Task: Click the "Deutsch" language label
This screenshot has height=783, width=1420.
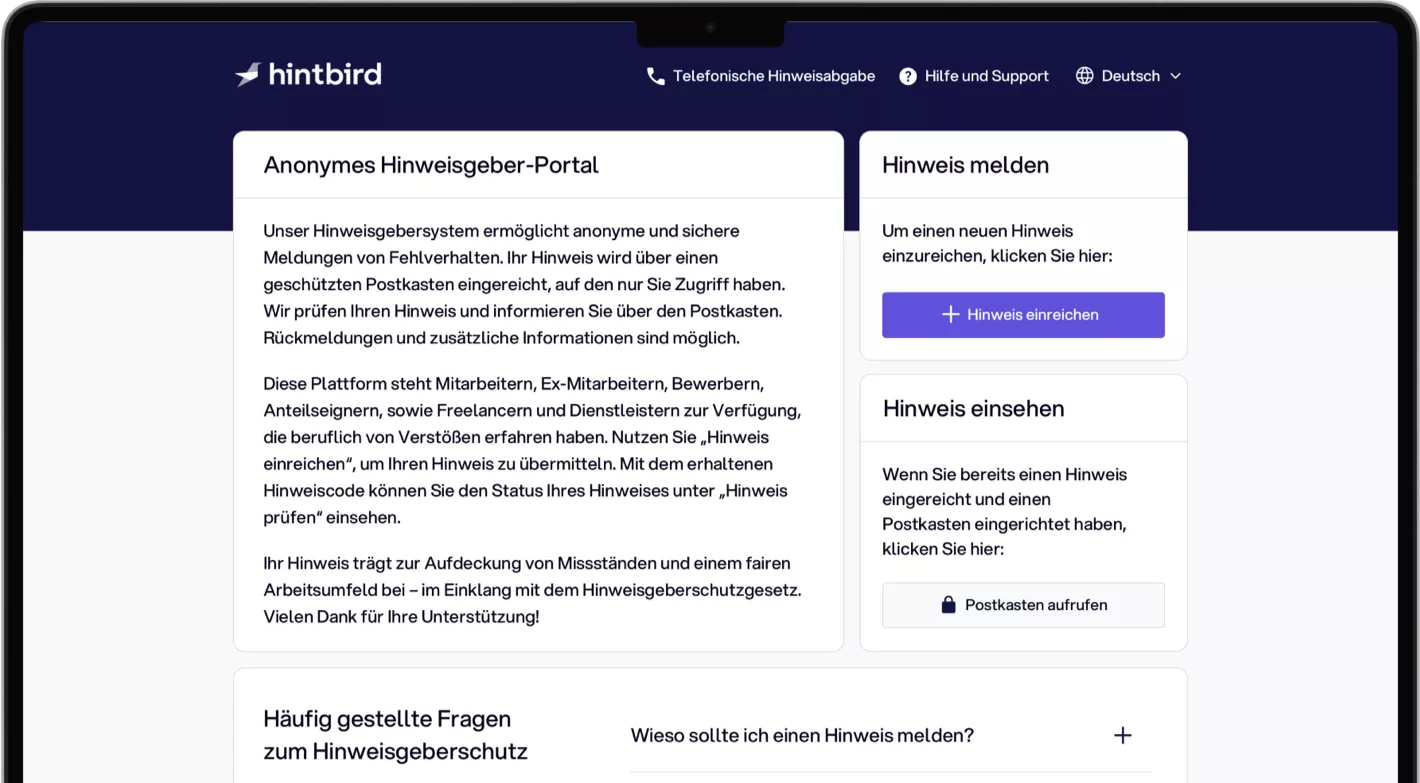Action: pos(1131,76)
